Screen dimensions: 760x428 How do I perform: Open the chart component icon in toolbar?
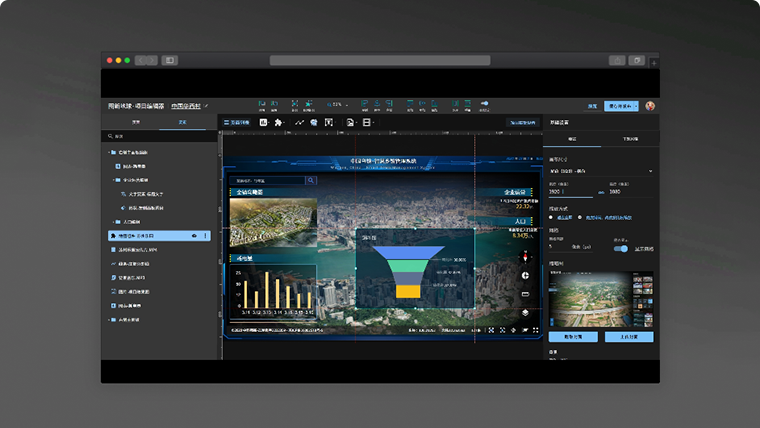(x=263, y=122)
